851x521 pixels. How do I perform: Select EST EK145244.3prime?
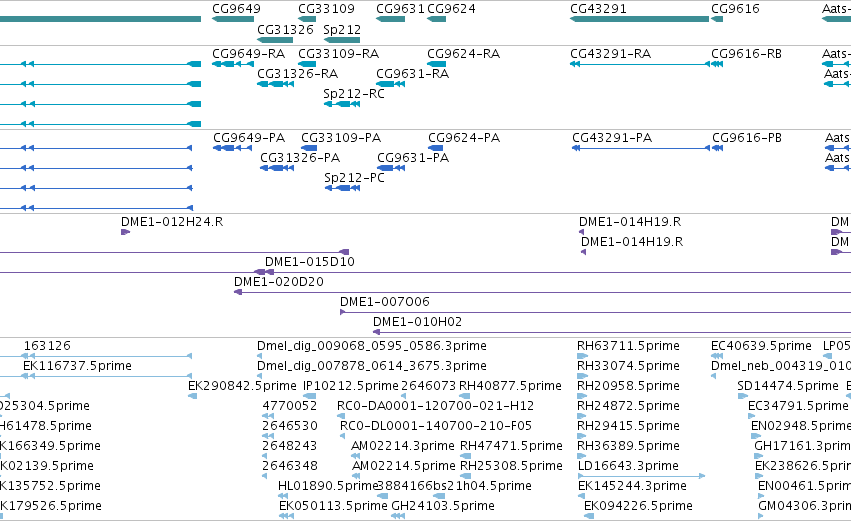tap(633, 486)
